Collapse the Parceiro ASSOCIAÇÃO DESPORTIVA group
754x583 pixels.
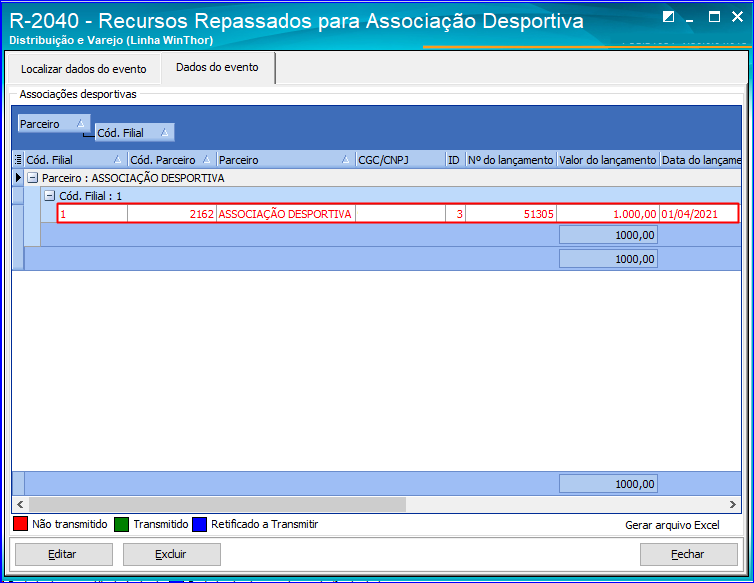[32, 178]
